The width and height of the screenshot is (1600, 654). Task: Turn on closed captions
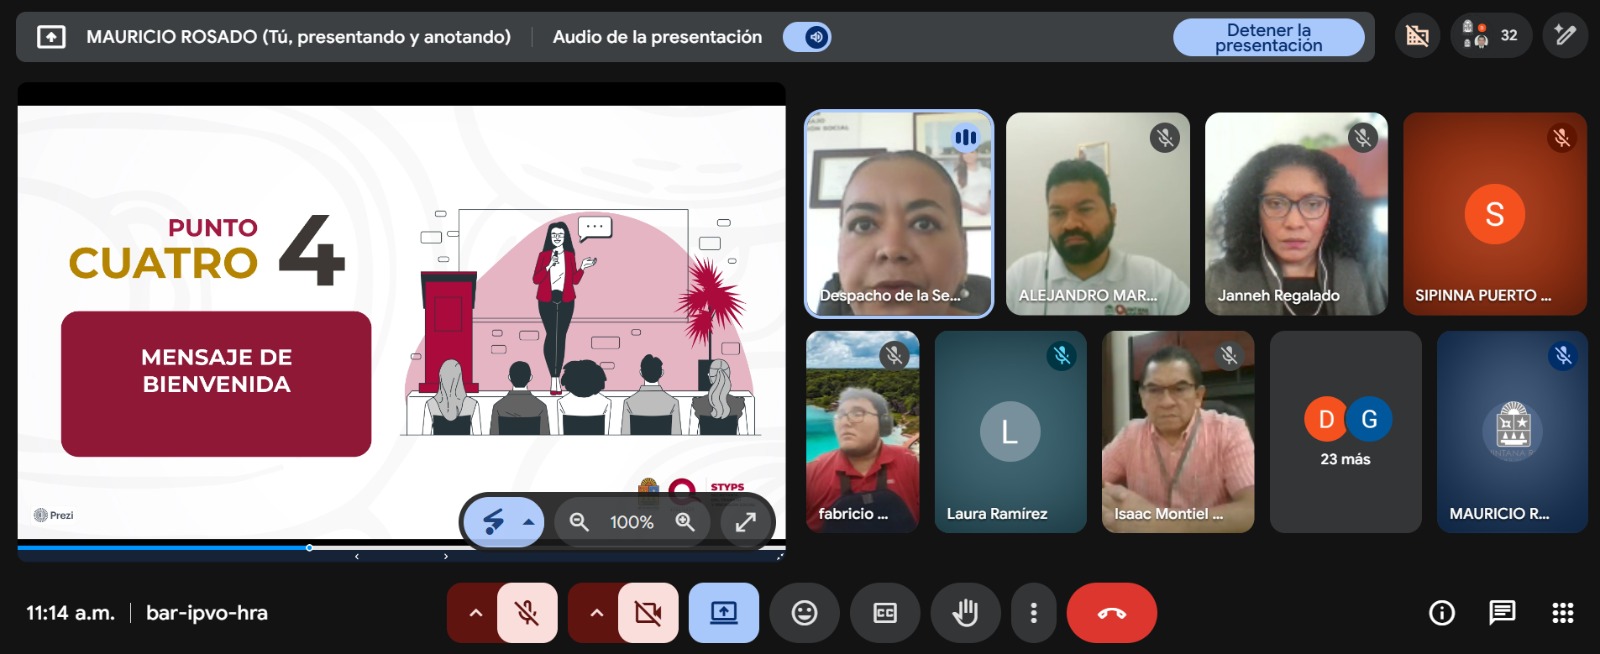pyautogui.click(x=885, y=613)
